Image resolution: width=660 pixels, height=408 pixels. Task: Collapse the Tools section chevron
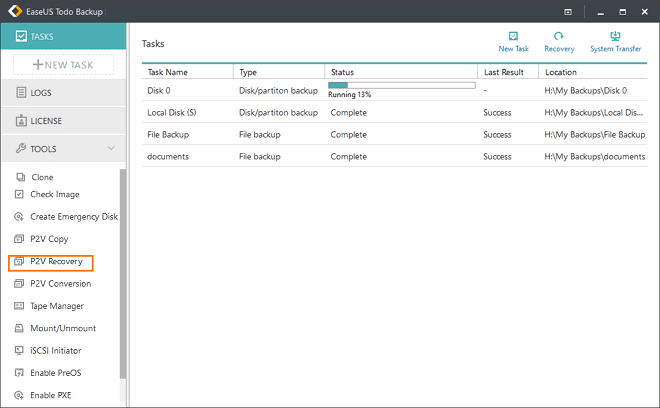pyautogui.click(x=110, y=149)
